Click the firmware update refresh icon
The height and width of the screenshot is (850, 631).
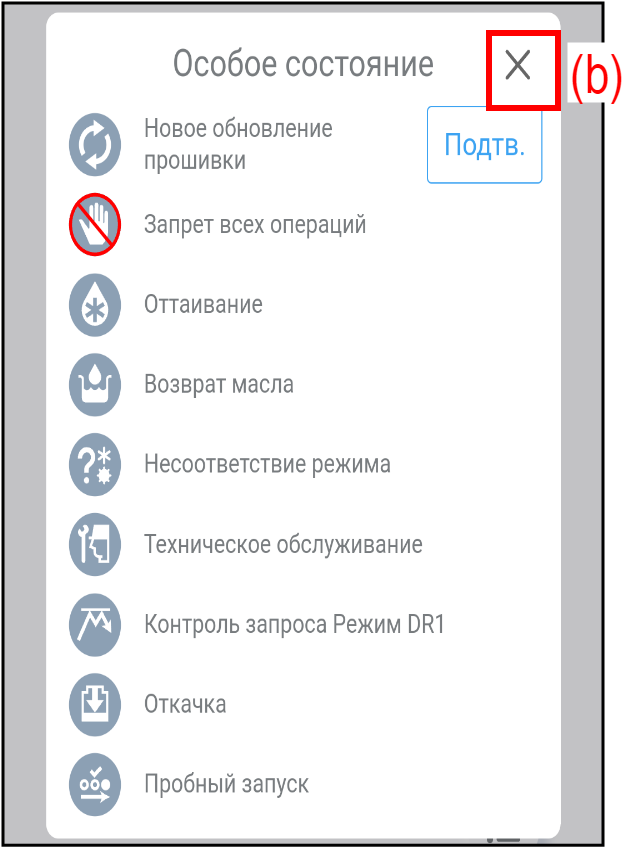coord(95,145)
